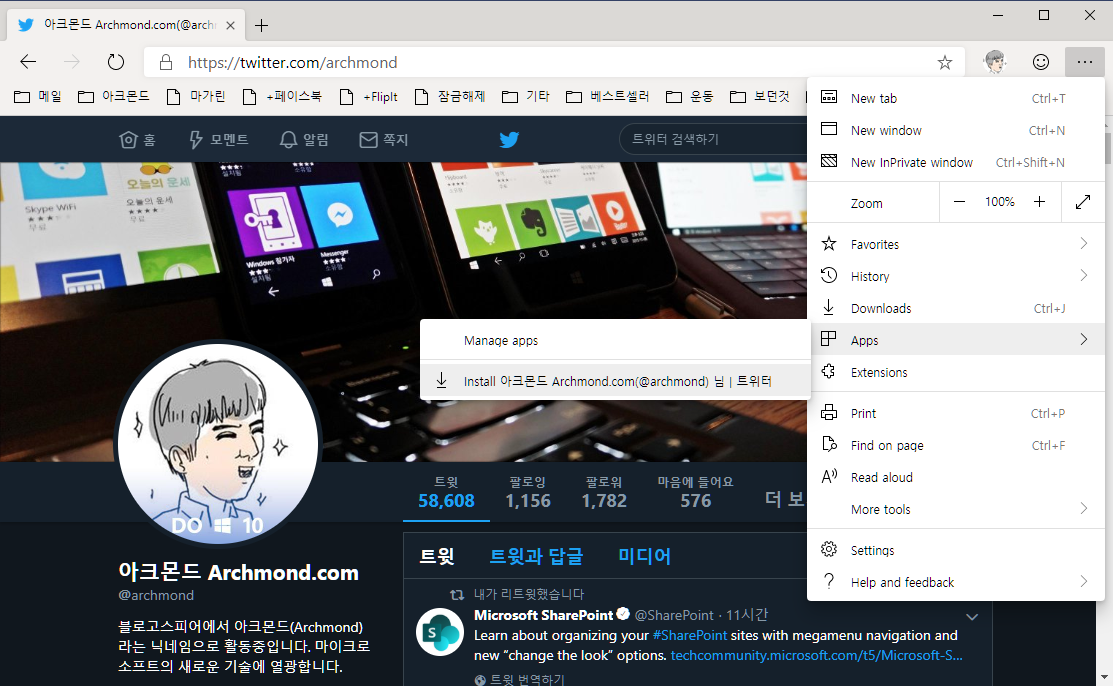The height and width of the screenshot is (686, 1113).
Task: Open a new tab with the plus button
Action: (261, 26)
